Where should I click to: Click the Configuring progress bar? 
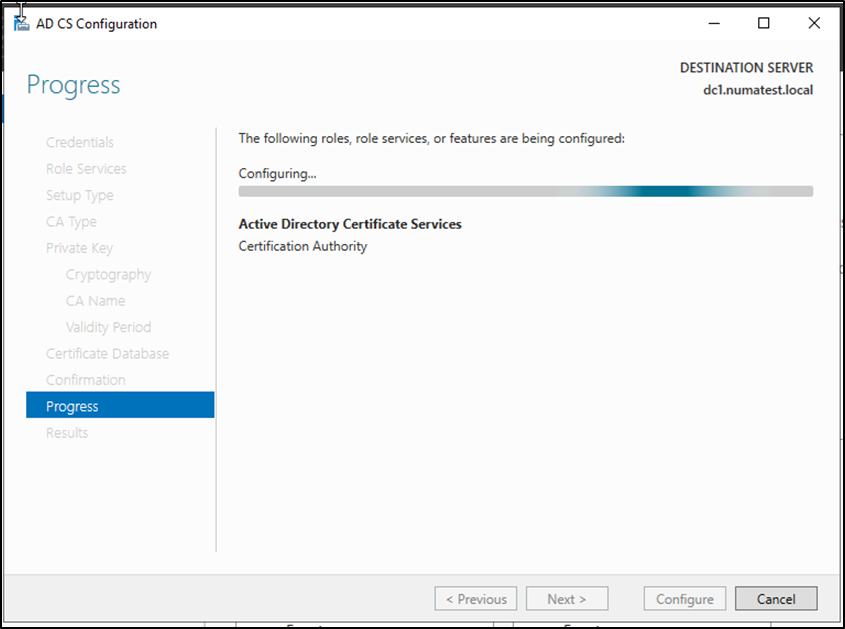pos(525,191)
